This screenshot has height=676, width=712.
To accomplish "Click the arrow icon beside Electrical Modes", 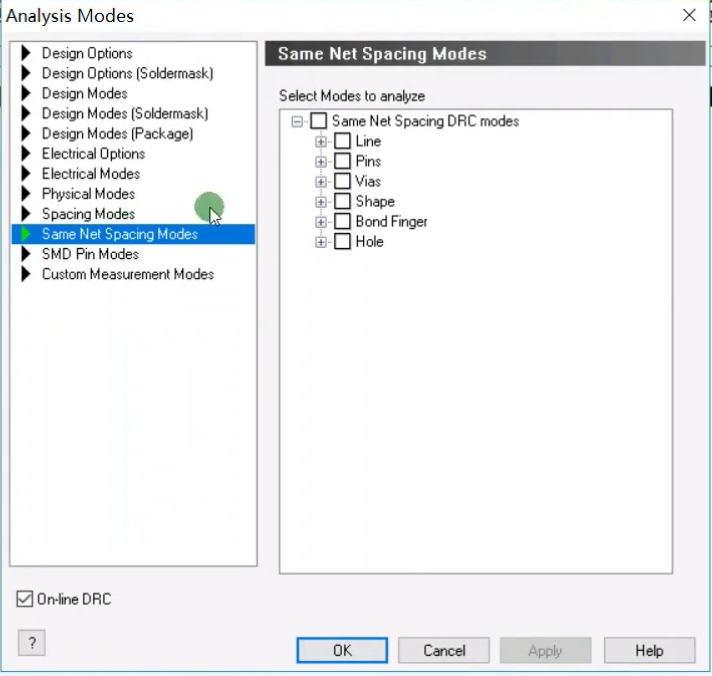I will [x=26, y=173].
